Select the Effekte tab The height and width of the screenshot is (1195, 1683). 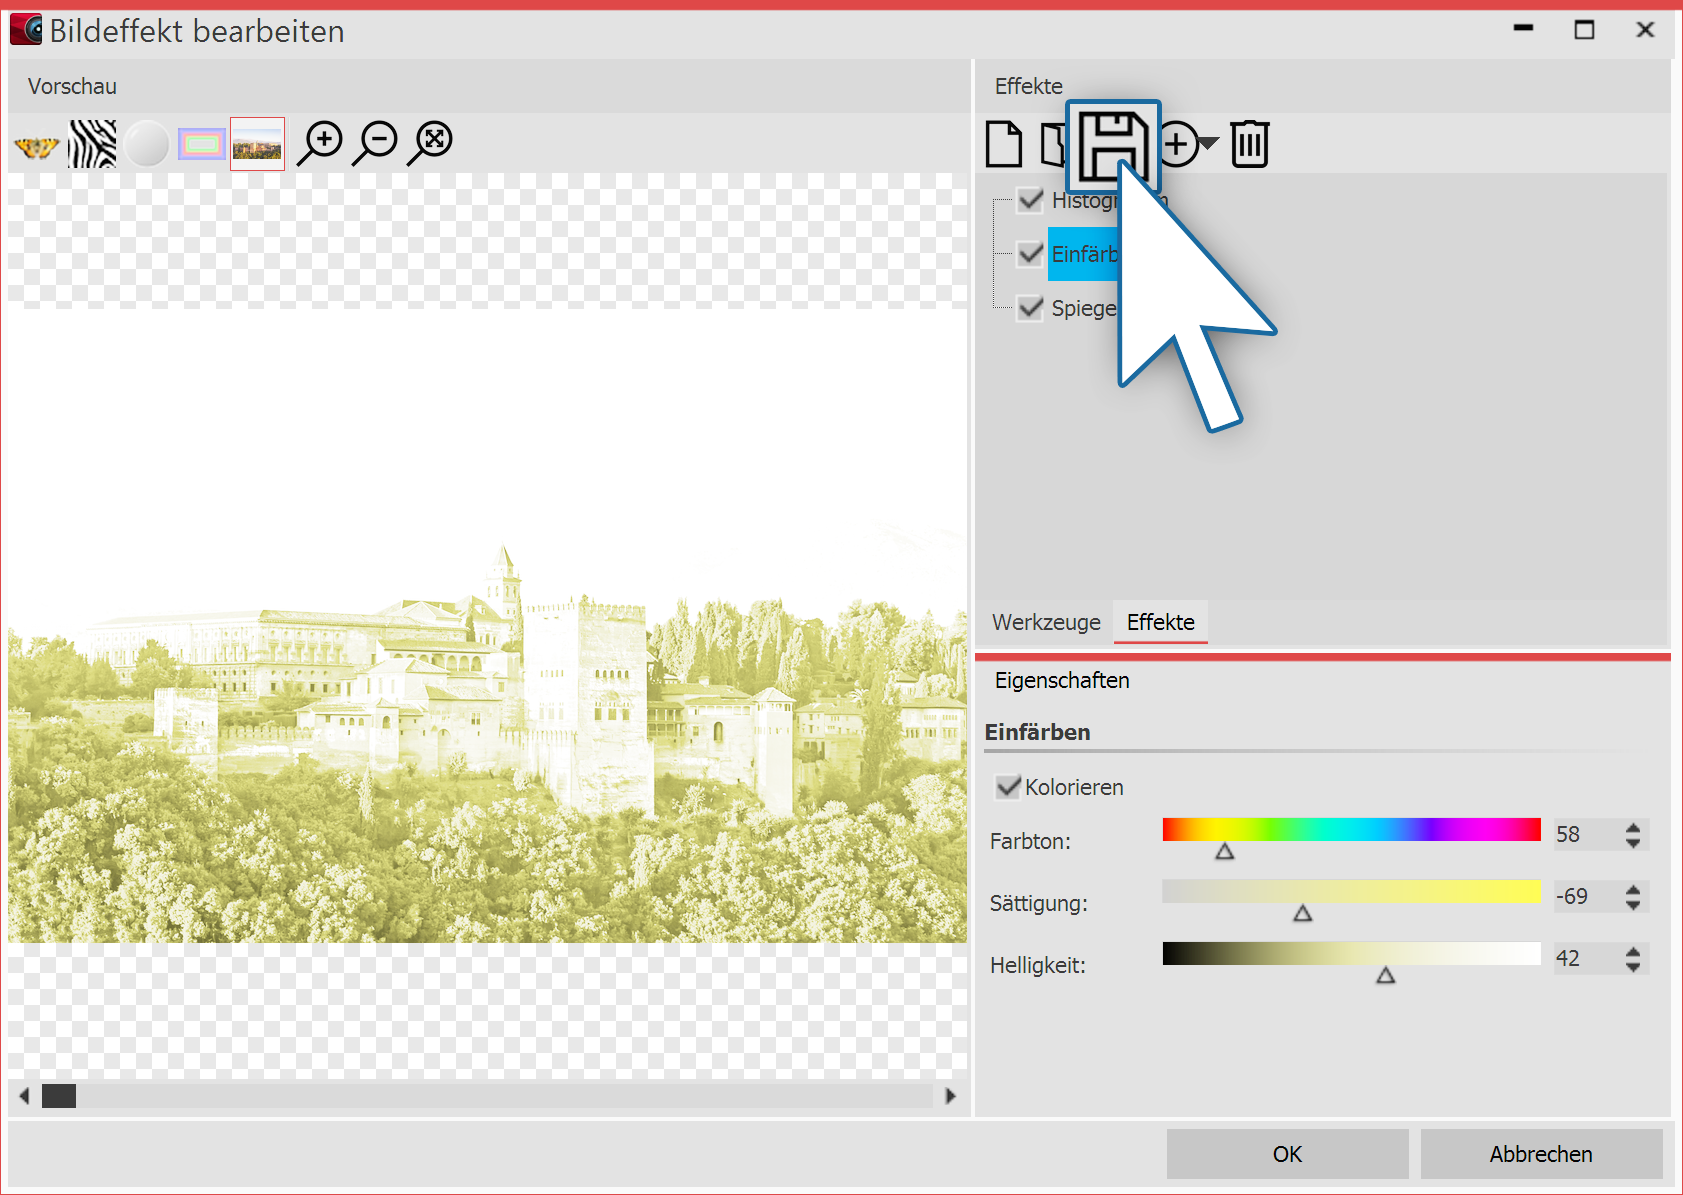[1160, 622]
